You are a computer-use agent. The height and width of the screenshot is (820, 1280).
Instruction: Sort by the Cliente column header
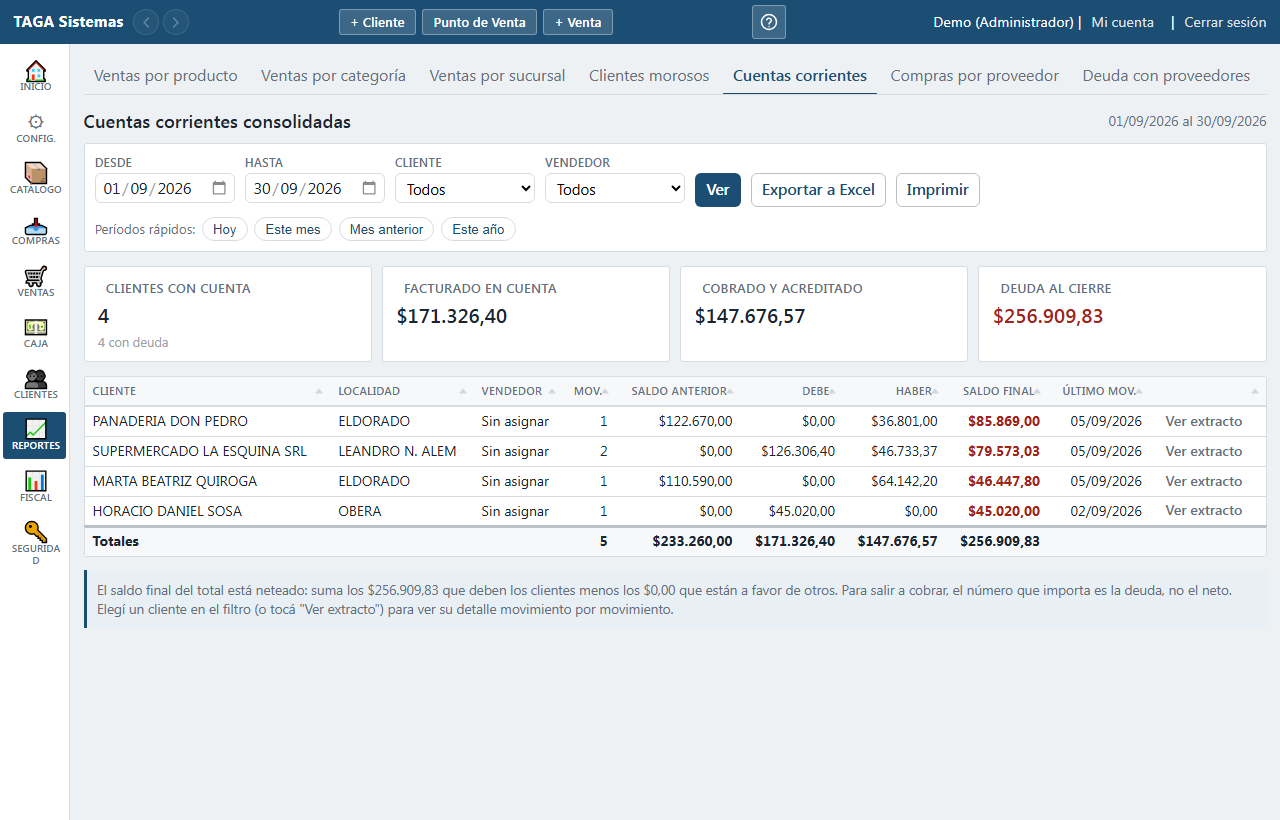click(208, 391)
